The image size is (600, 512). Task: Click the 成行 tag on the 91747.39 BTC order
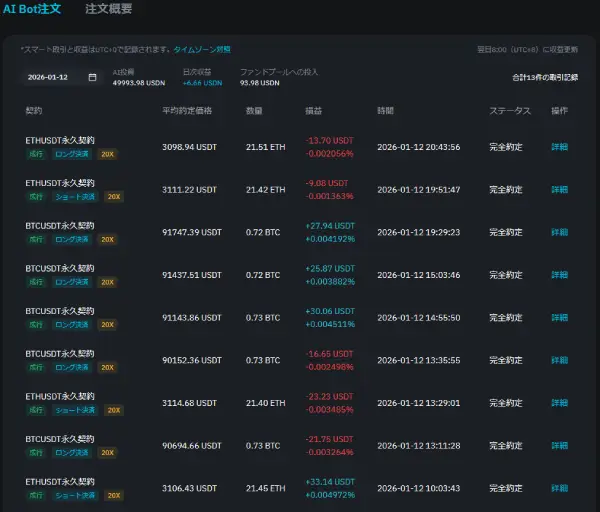(x=36, y=239)
